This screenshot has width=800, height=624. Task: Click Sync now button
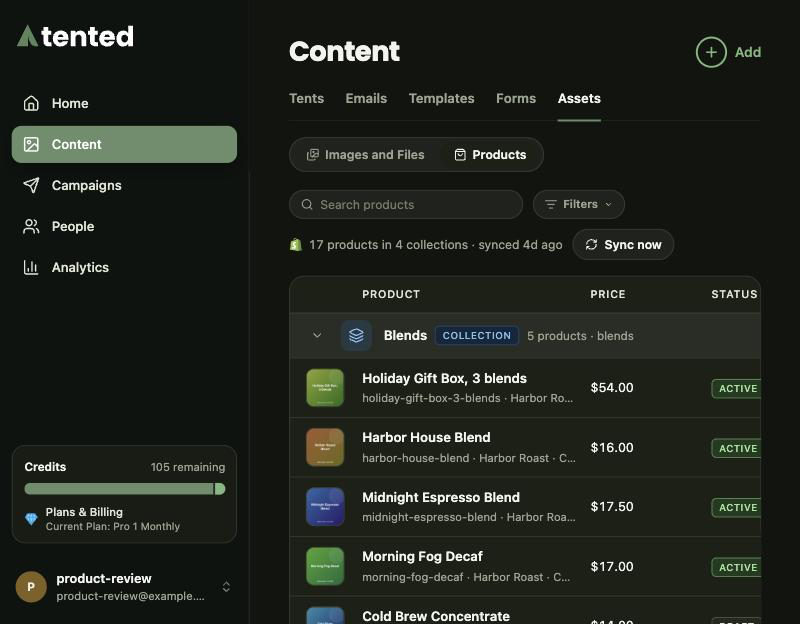tap(623, 245)
